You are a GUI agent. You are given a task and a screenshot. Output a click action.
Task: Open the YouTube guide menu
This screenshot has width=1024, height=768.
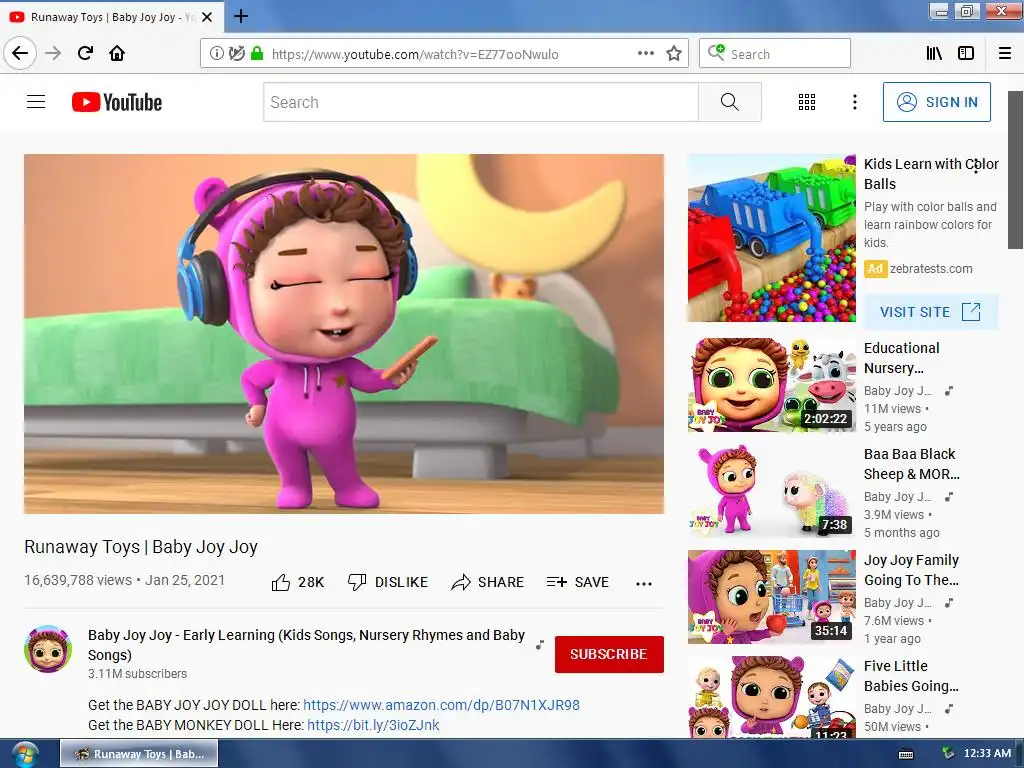coord(36,102)
